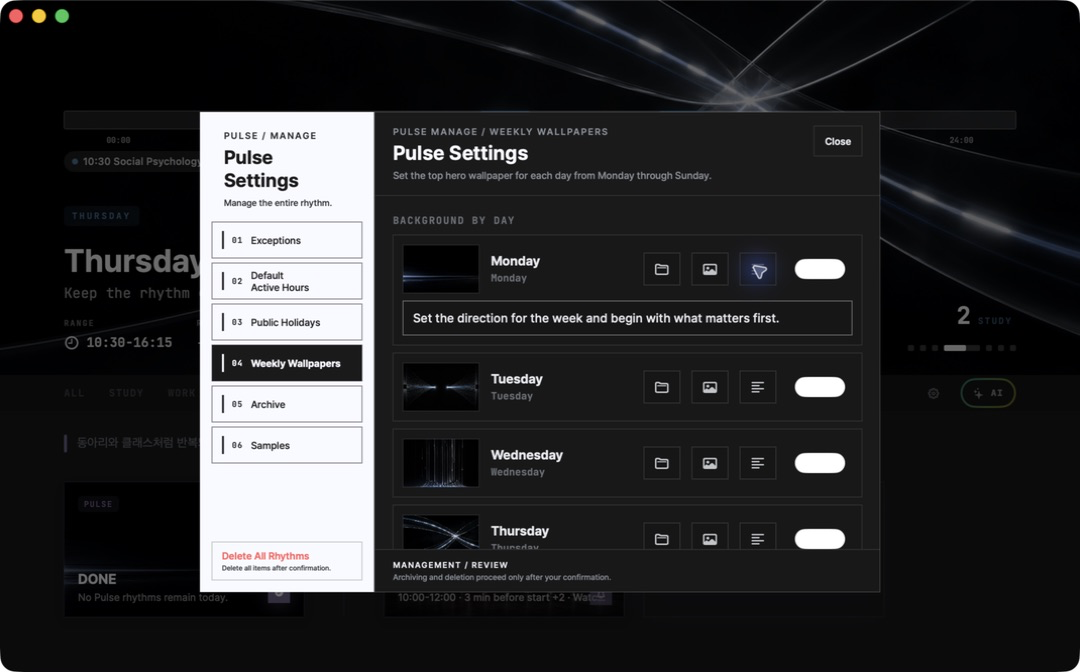Click the THURSDAY badge in background window
1080x672 pixels.
(x=101, y=216)
